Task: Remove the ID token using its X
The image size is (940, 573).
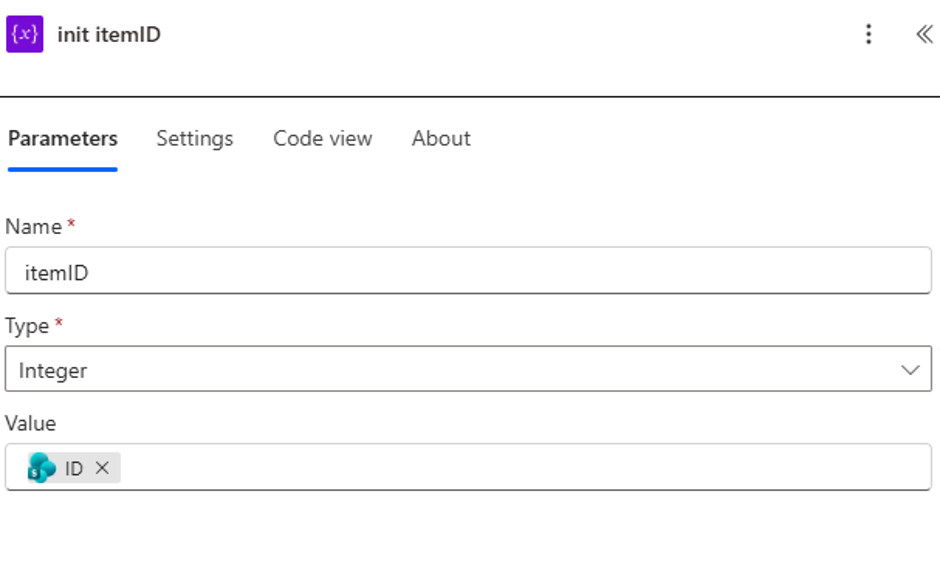Action: pyautogui.click(x=102, y=468)
